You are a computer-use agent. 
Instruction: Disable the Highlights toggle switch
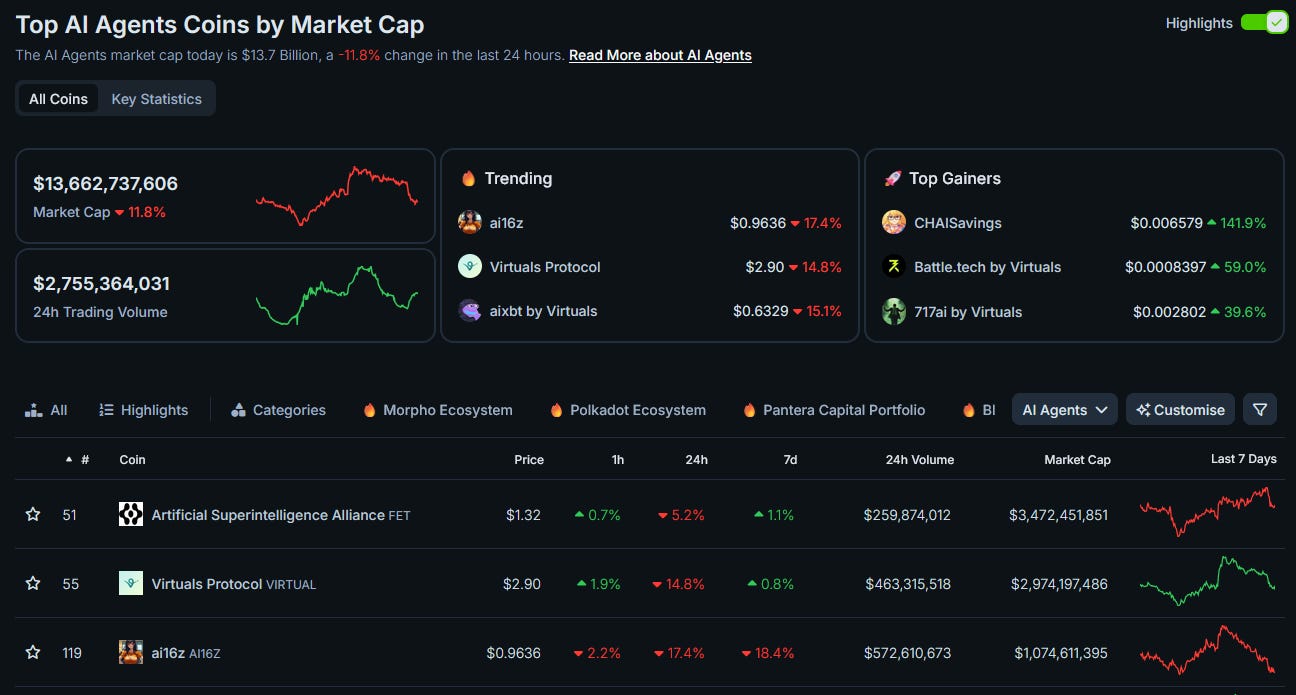(1264, 22)
